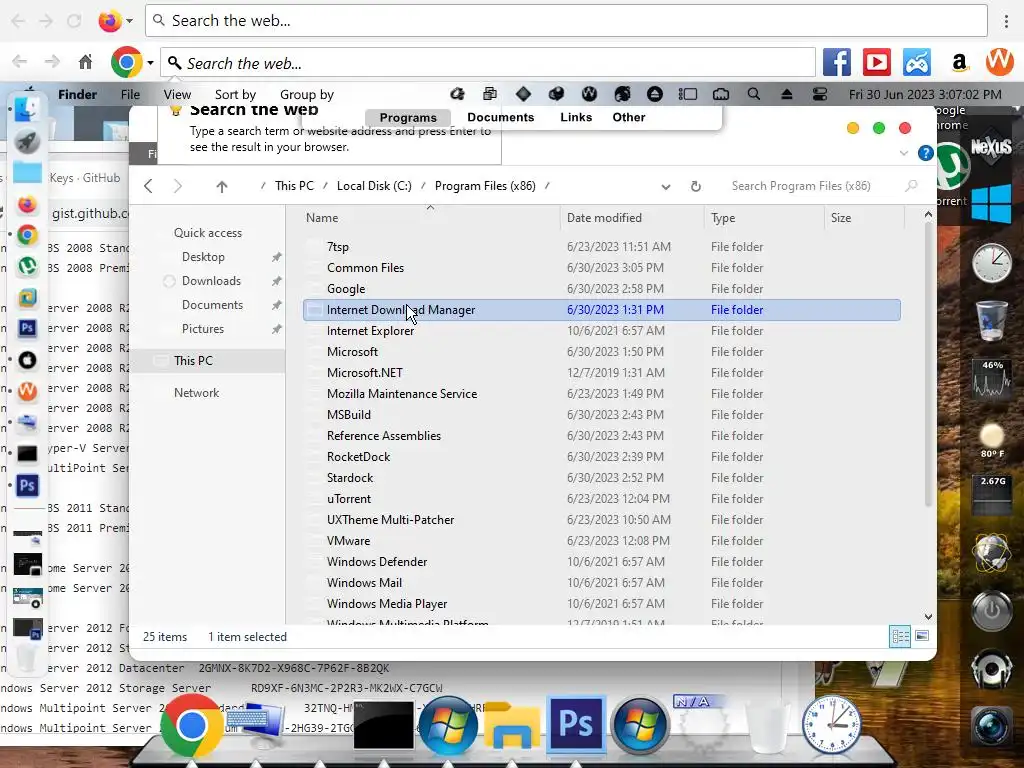Click the Amazon shortcut icon

[959, 63]
